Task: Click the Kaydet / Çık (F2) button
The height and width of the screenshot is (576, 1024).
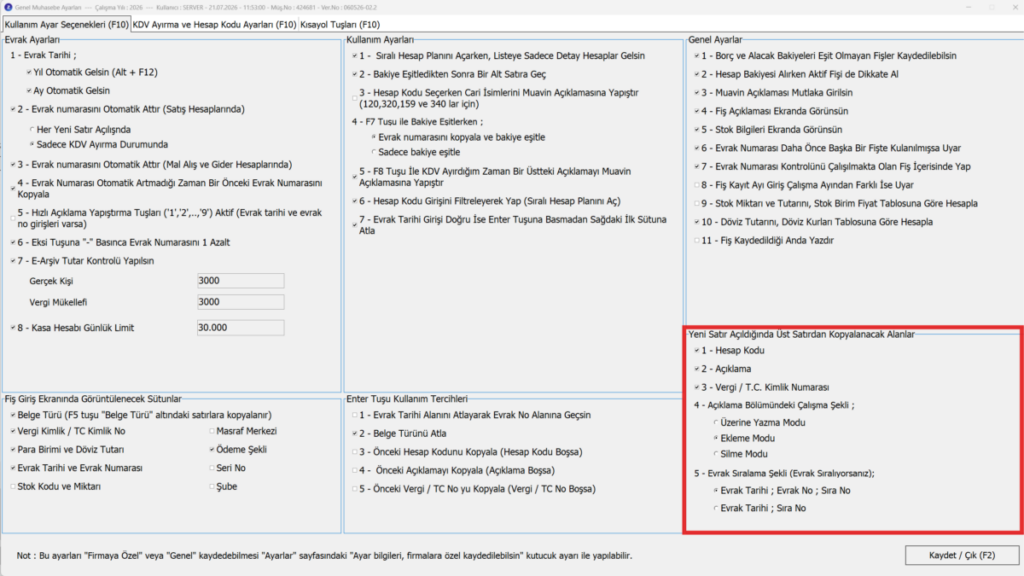Action: (x=961, y=555)
